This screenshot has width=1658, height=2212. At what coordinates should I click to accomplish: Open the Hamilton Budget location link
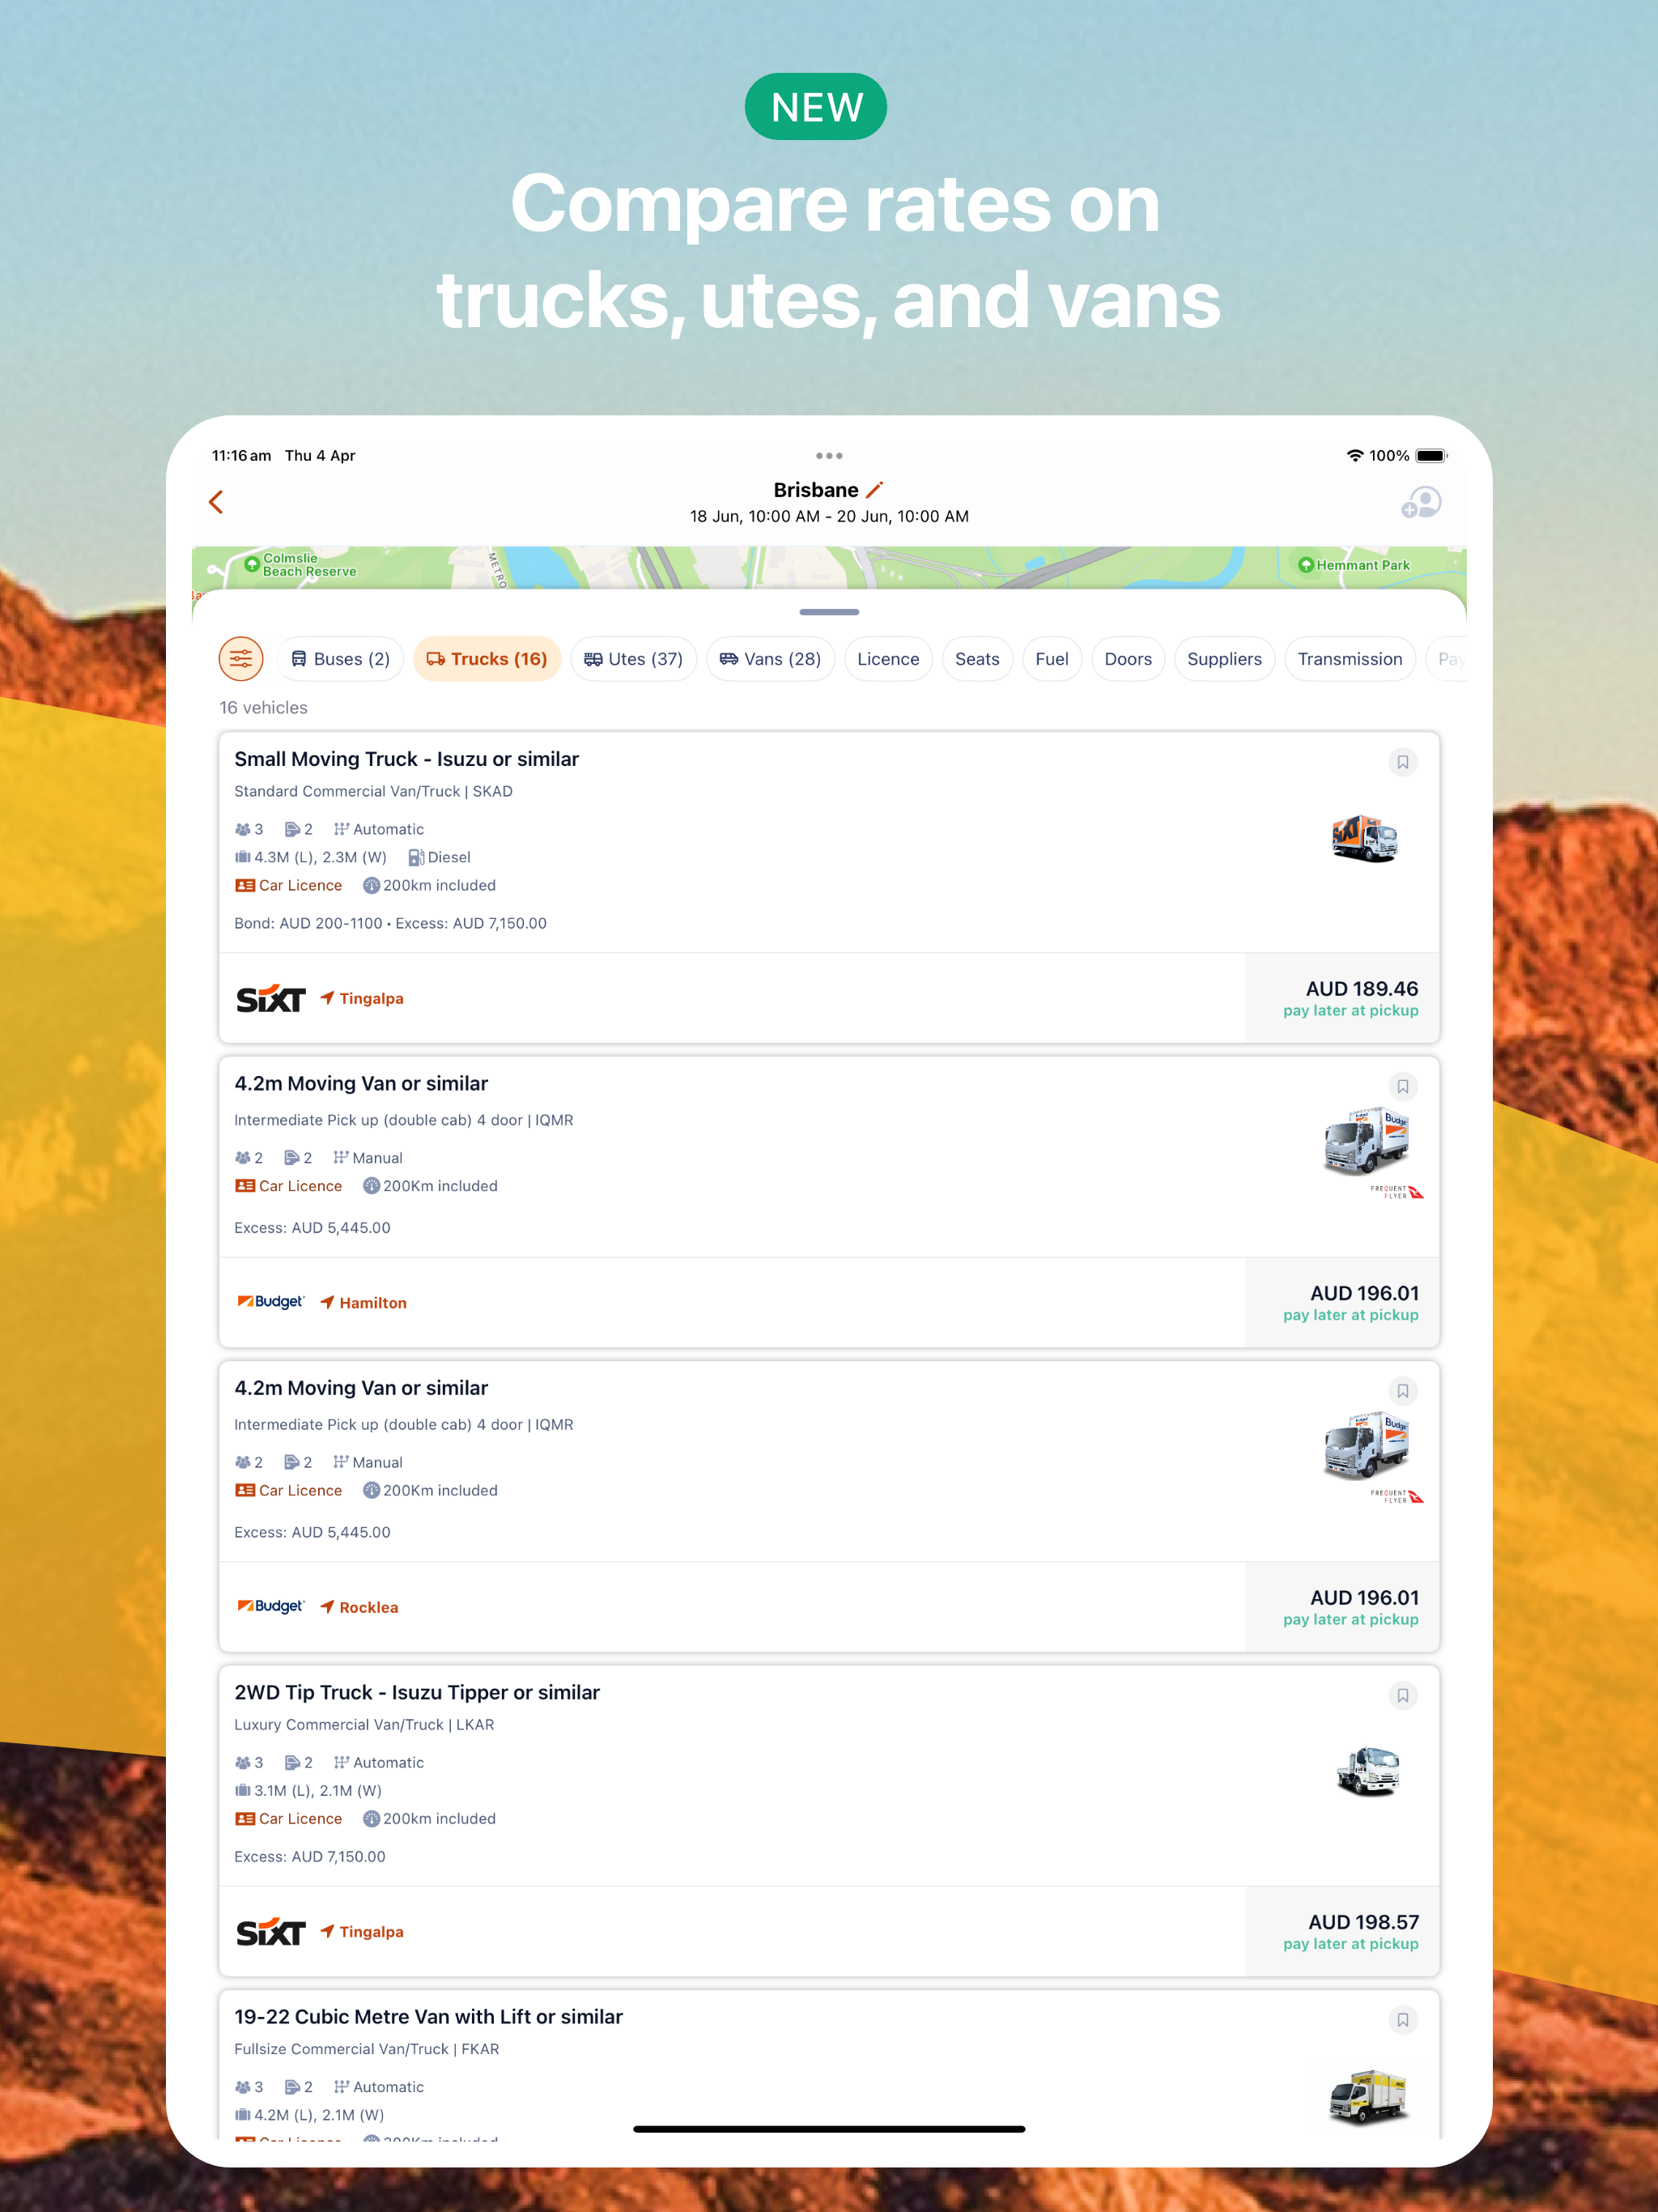click(363, 1302)
